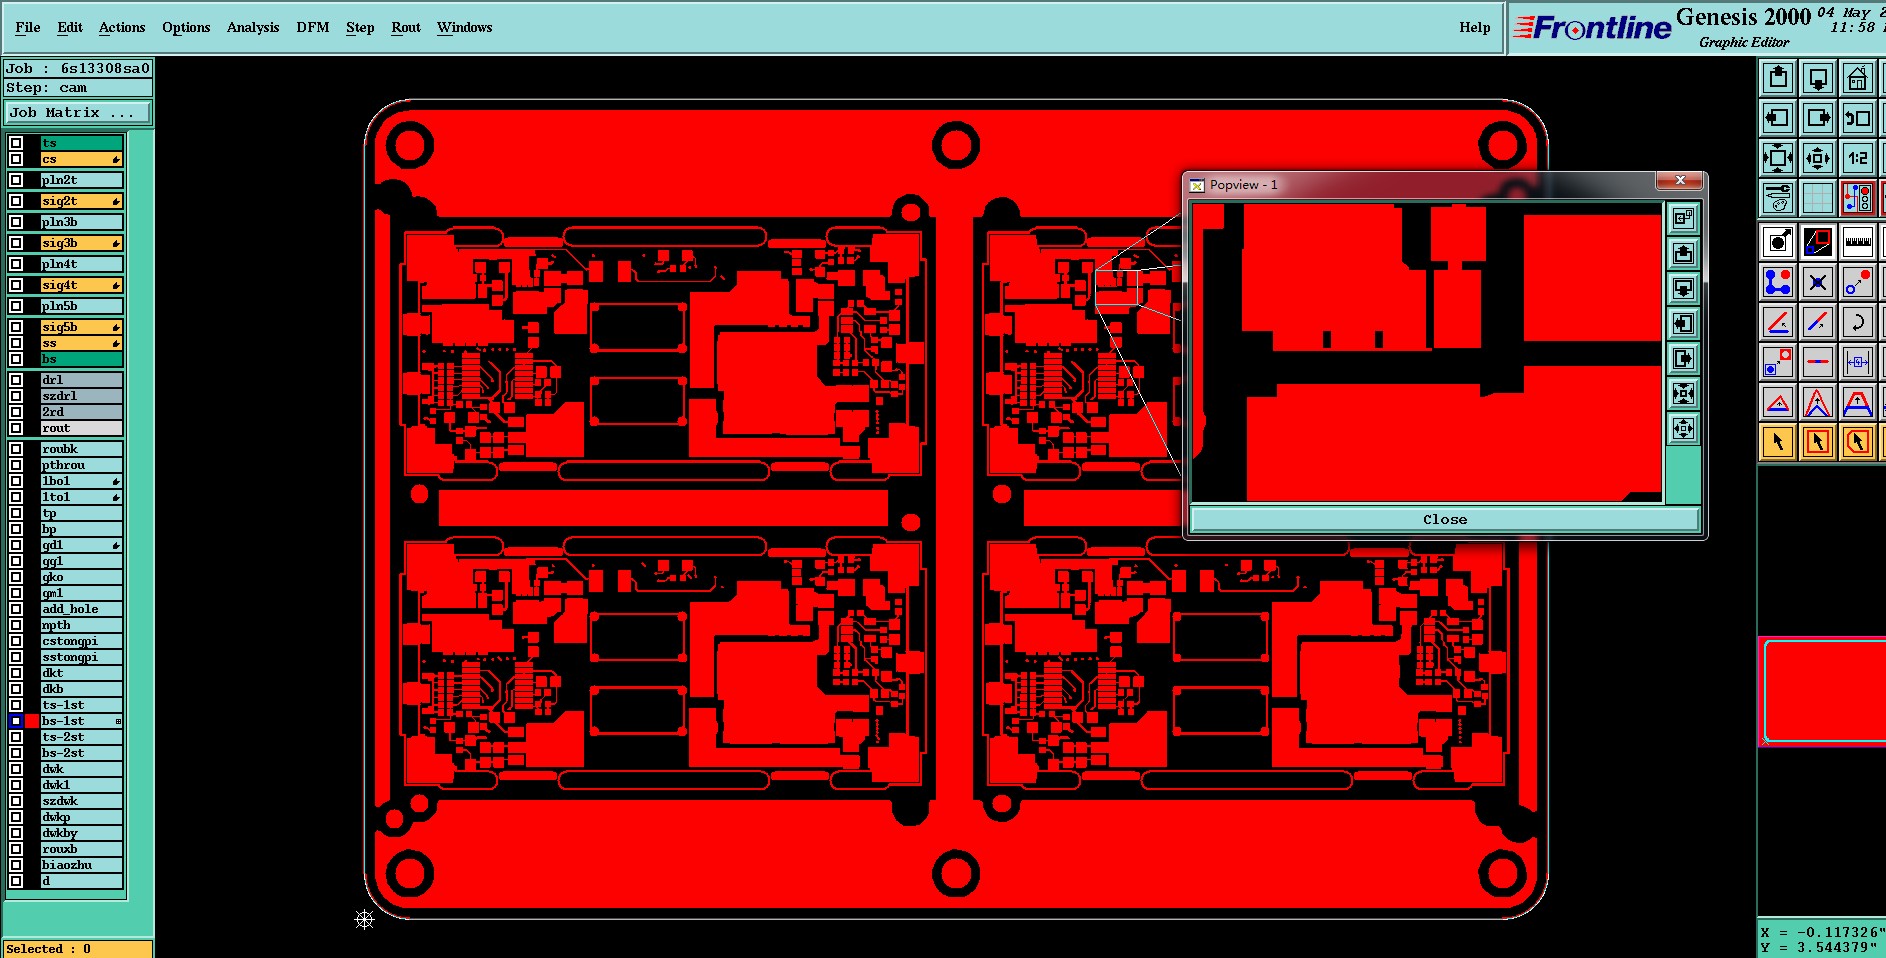Viewport: 1886px width, 958px height.
Task: Toggle the display box for layer sig2t
Action: click(x=16, y=201)
